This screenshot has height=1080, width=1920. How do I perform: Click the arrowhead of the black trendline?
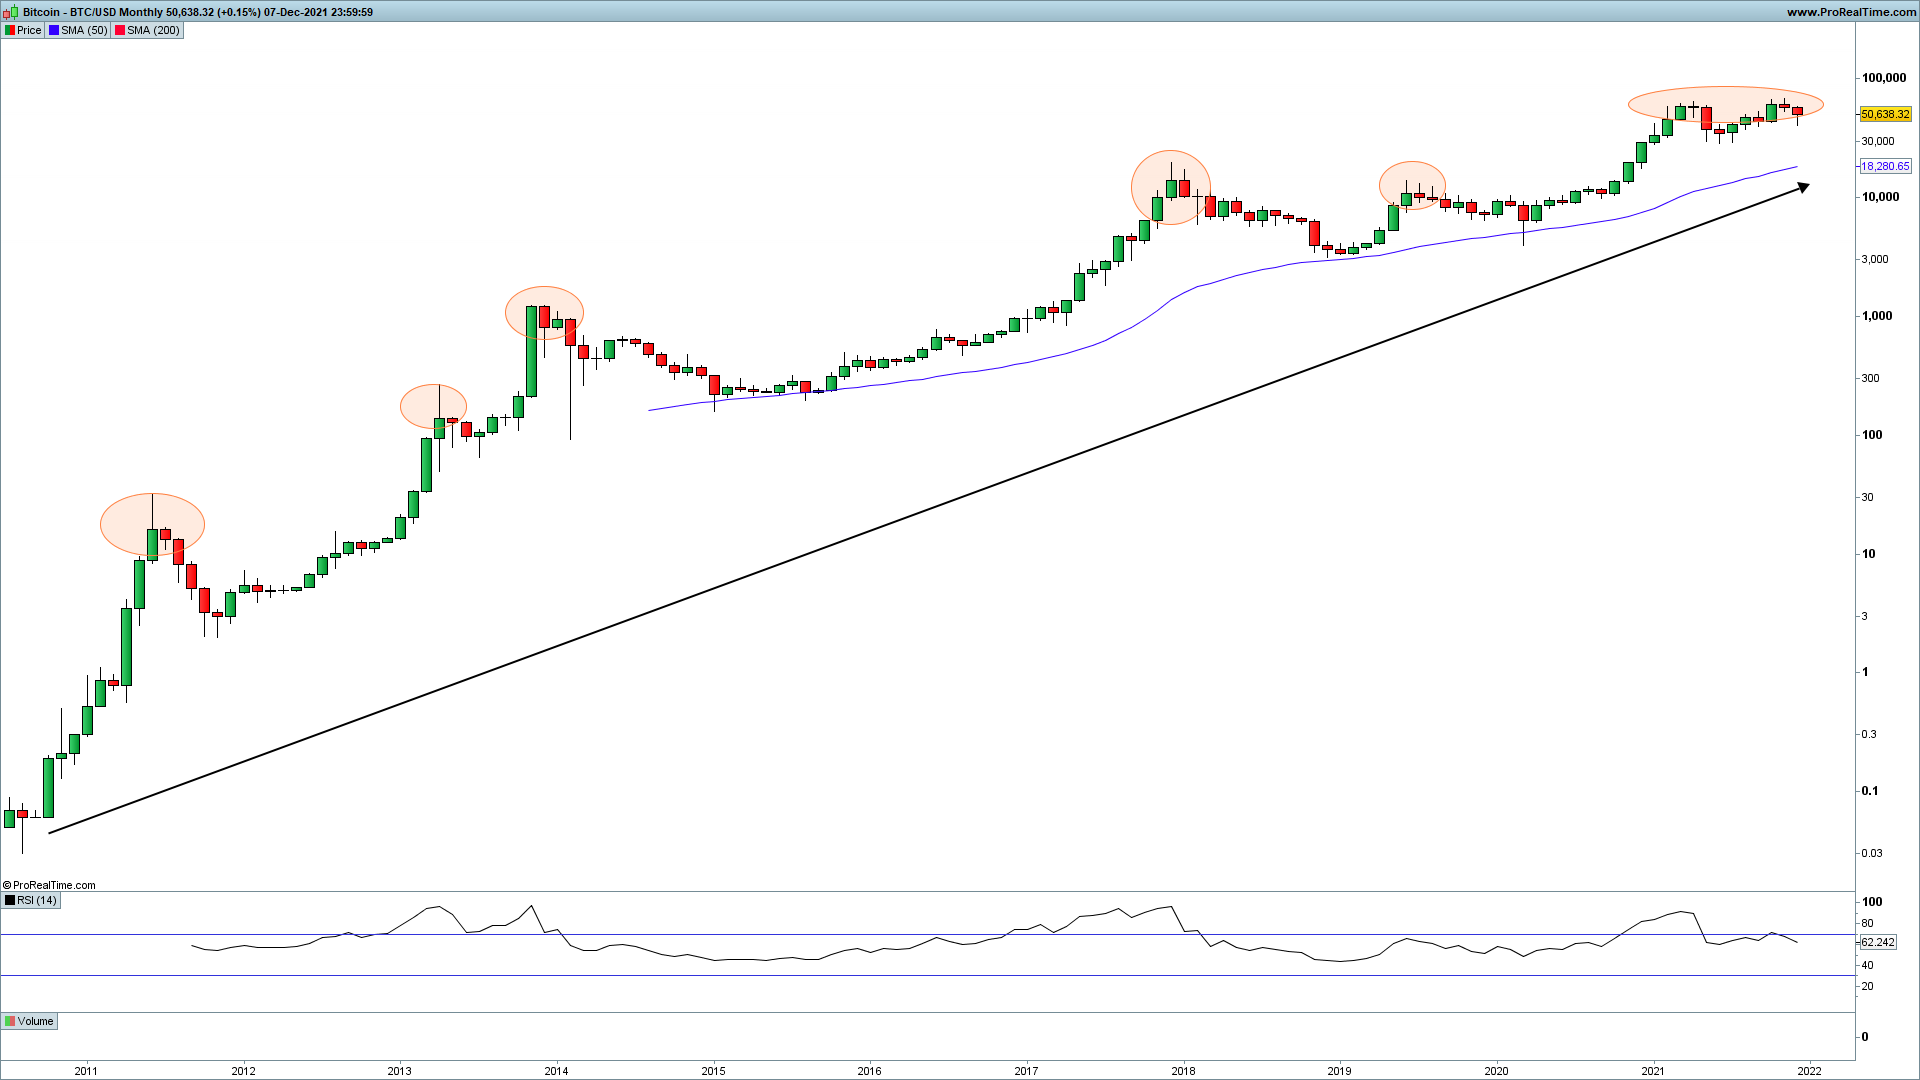(1803, 186)
